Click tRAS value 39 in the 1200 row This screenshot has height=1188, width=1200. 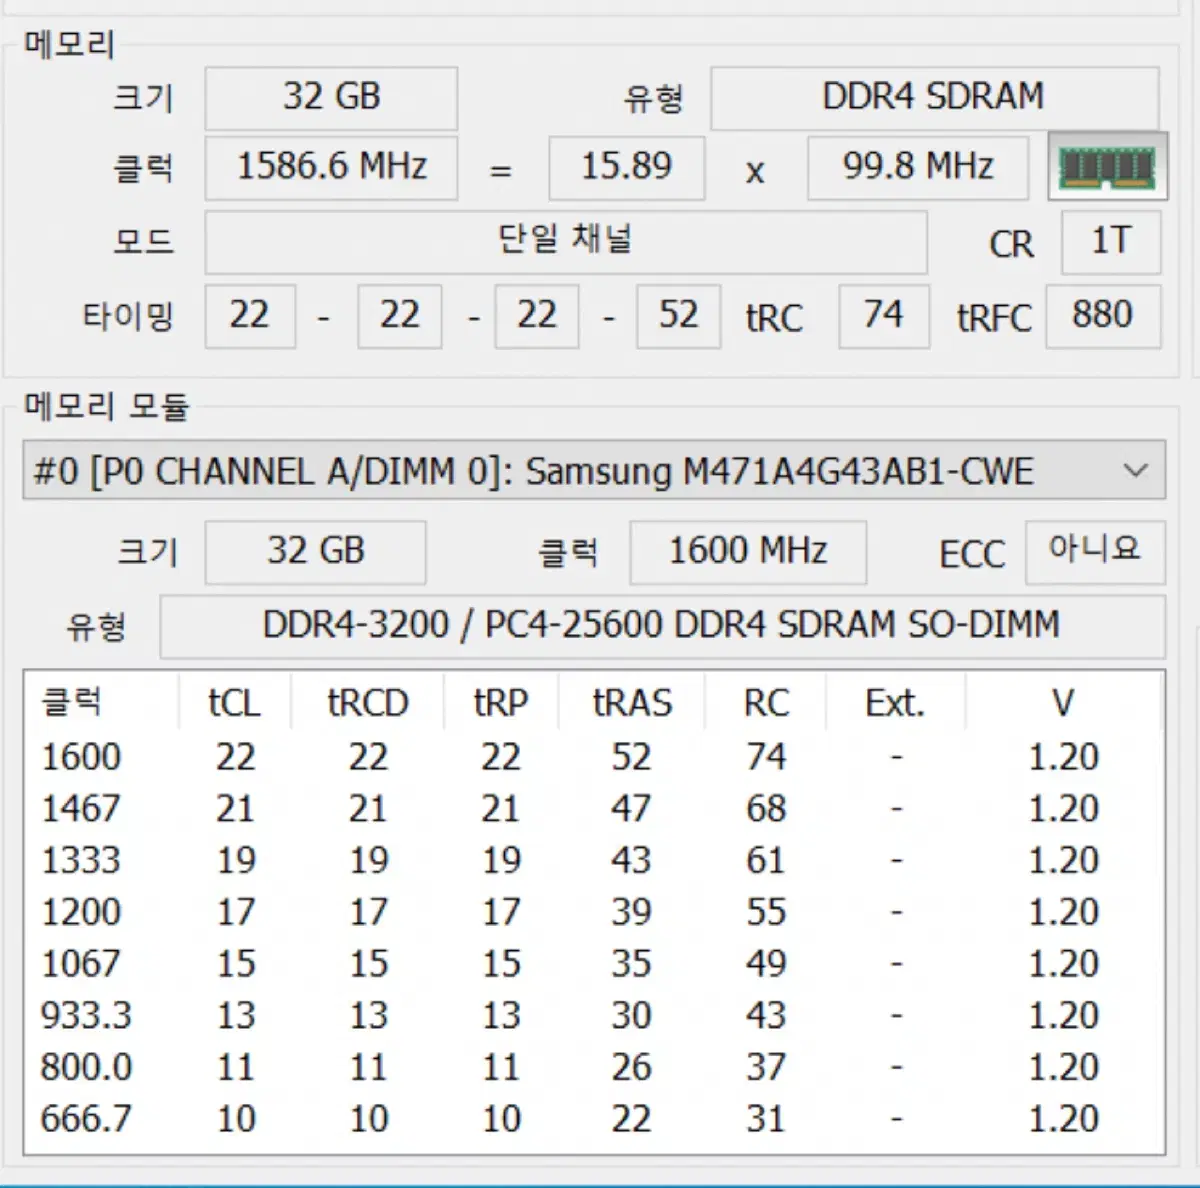(631, 912)
